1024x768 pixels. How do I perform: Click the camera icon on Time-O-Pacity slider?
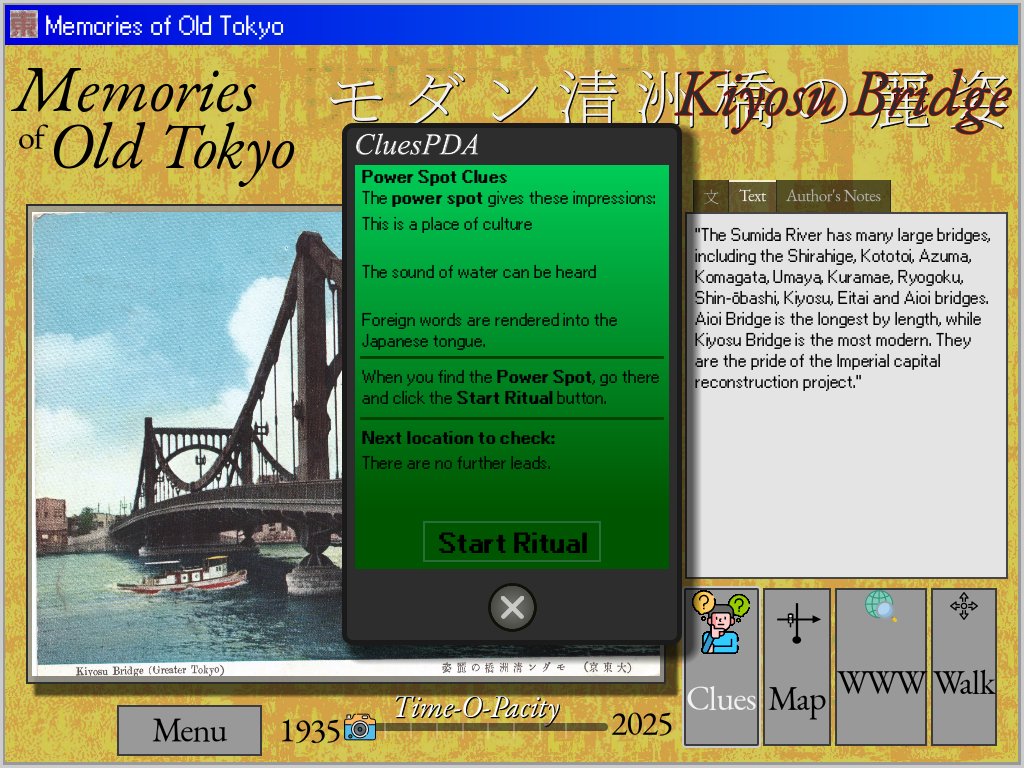[x=360, y=727]
